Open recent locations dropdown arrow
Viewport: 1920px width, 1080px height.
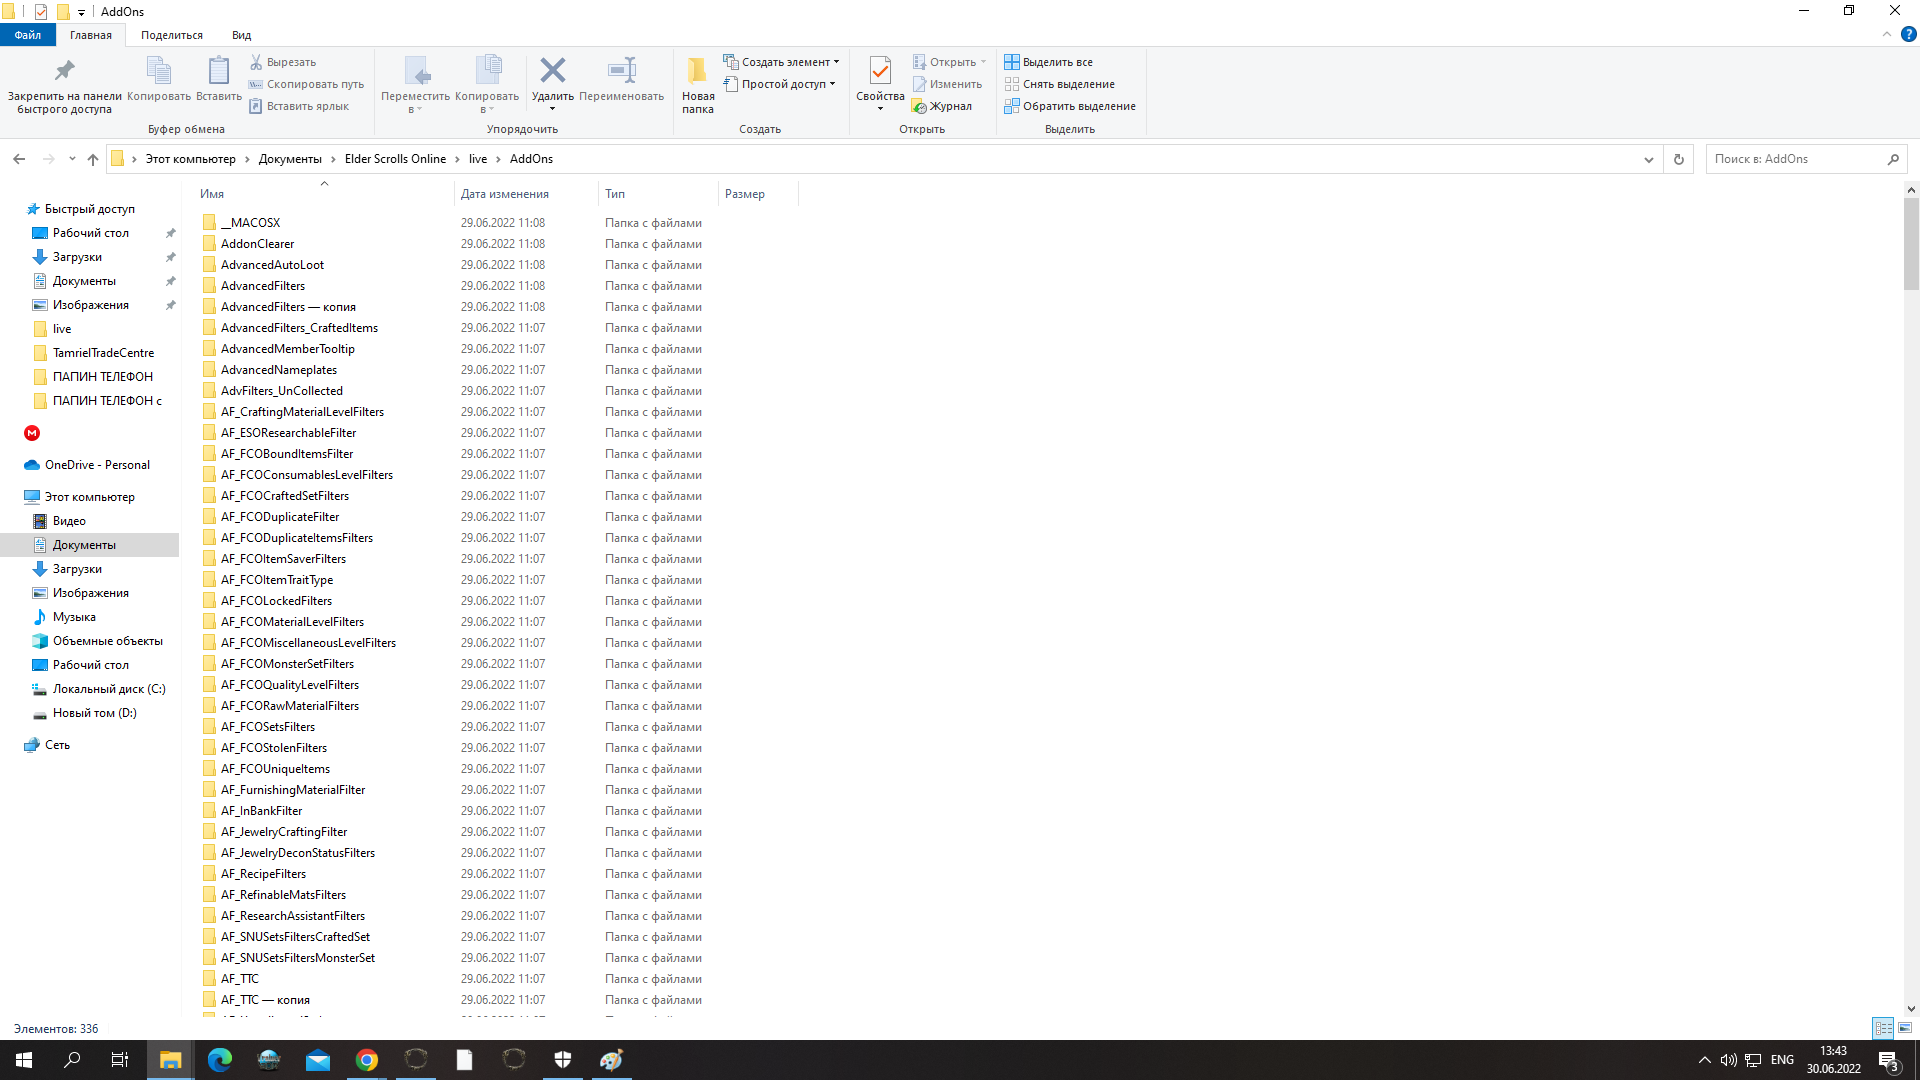click(x=72, y=159)
